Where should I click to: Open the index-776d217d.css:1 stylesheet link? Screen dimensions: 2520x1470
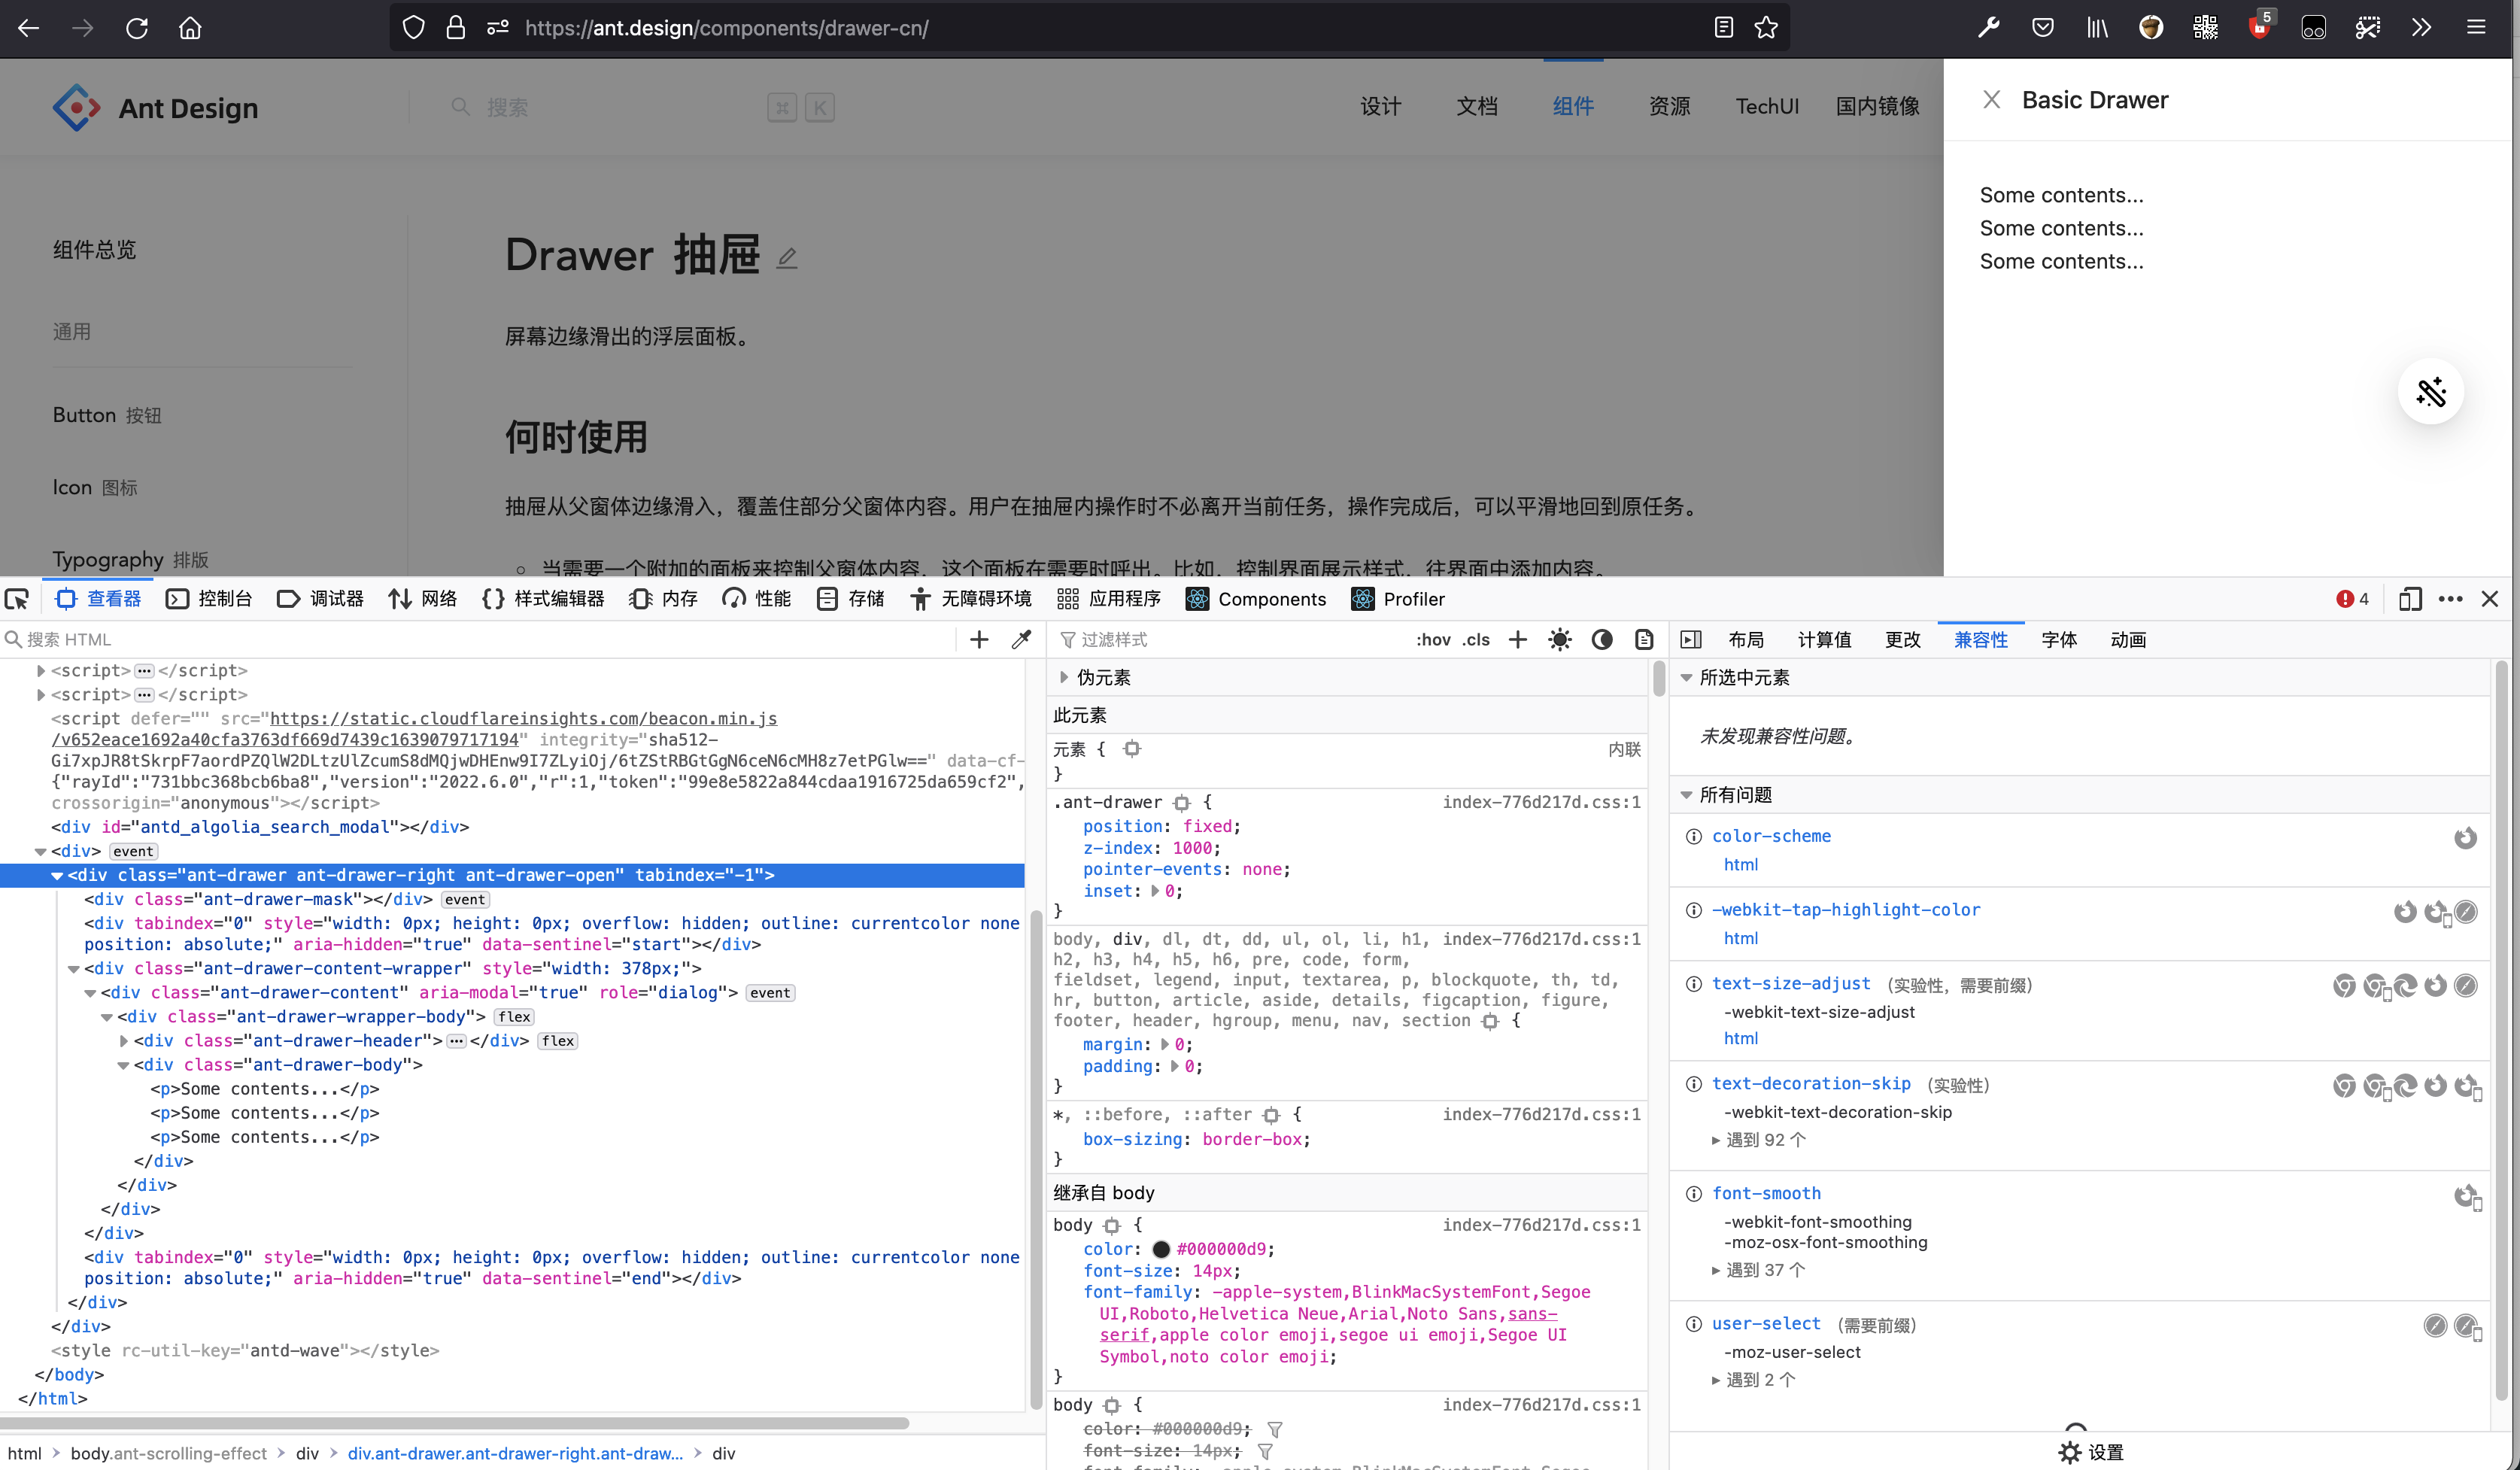[x=1541, y=801]
